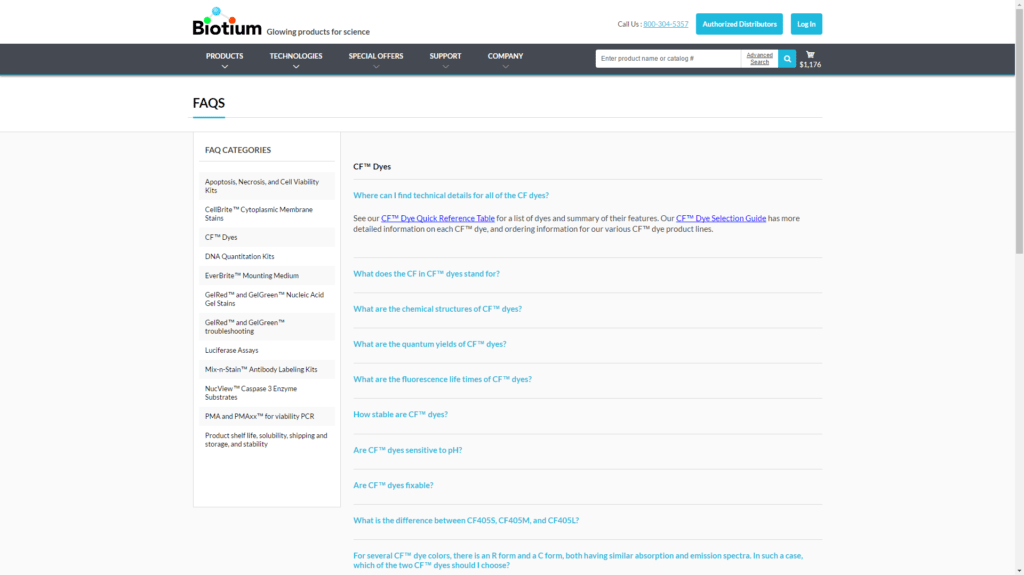This screenshot has height=575, width=1024.
Task: Expand the Special Offers menu chevron
Action: pos(376,67)
